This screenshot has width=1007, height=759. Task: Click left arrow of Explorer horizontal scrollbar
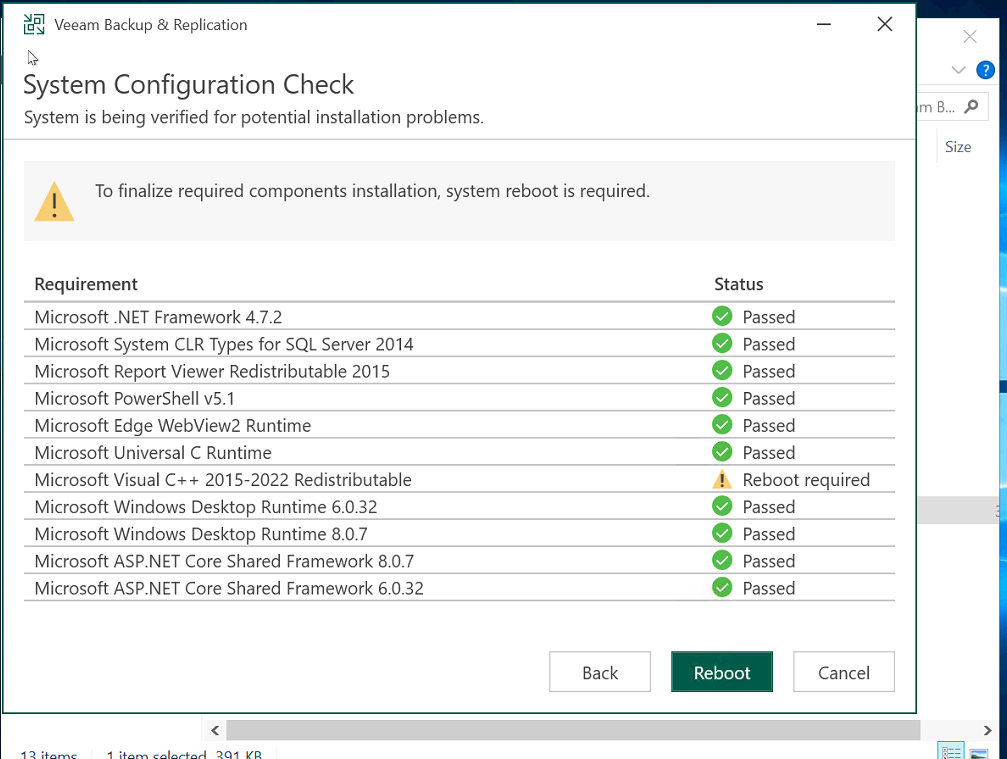tap(215, 730)
